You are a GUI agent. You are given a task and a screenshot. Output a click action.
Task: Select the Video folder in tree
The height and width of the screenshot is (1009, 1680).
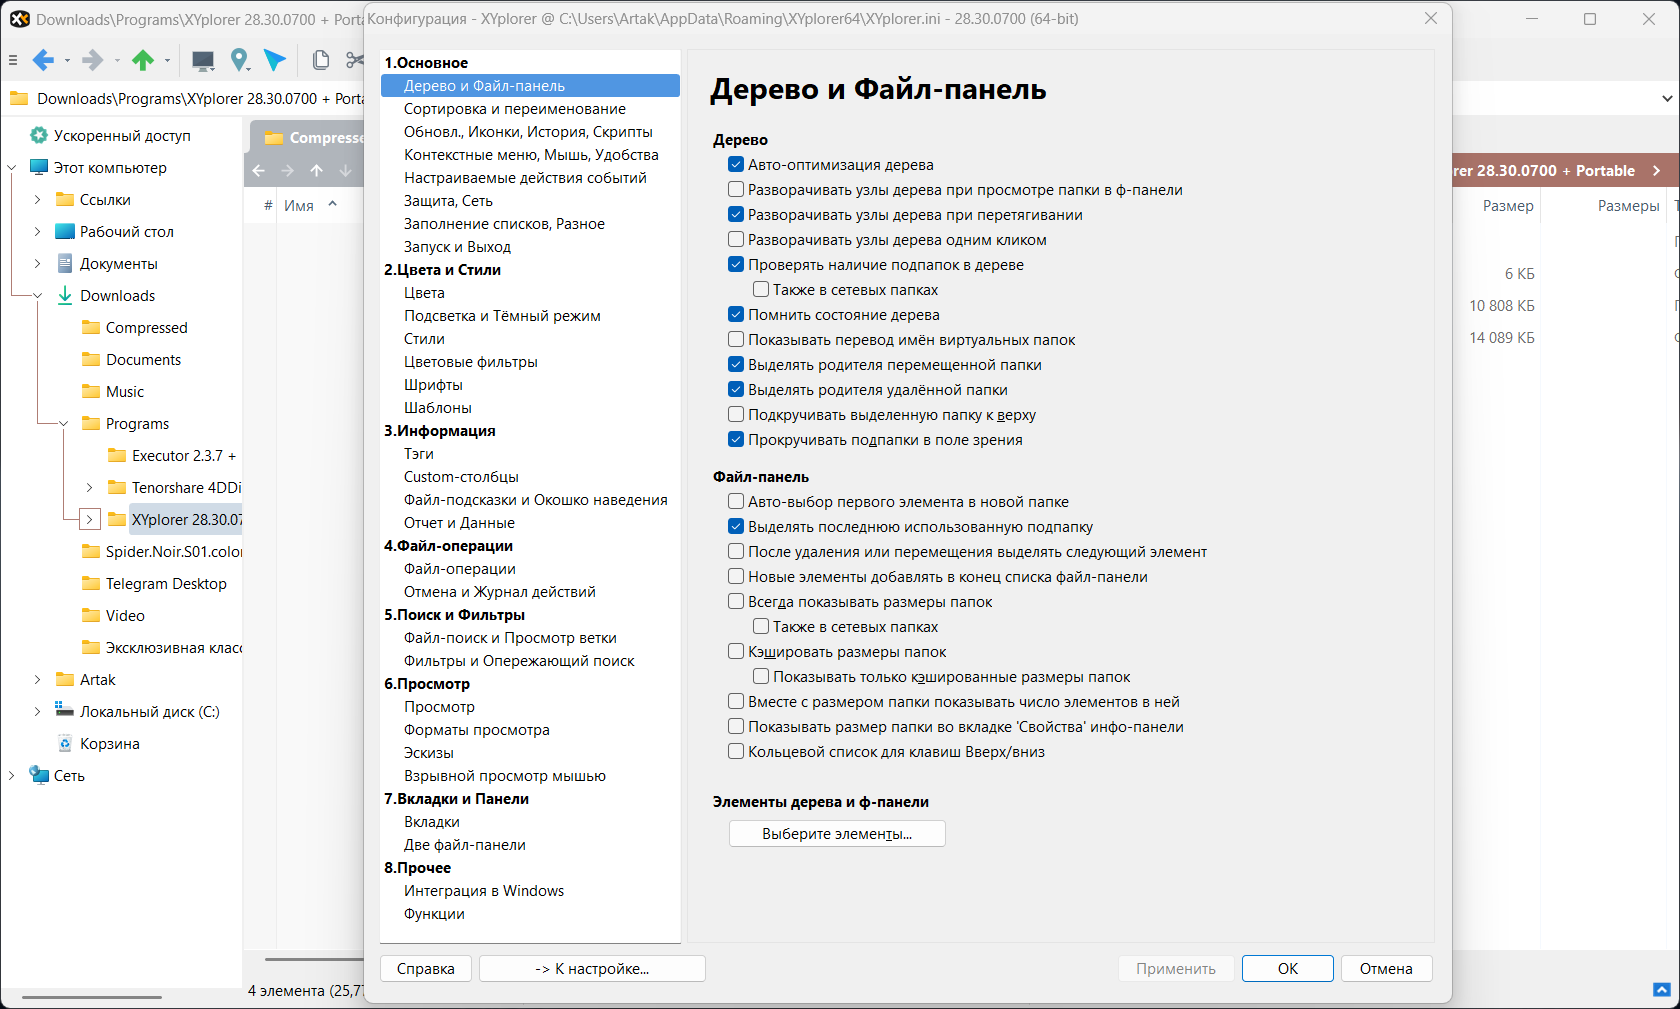click(125, 616)
